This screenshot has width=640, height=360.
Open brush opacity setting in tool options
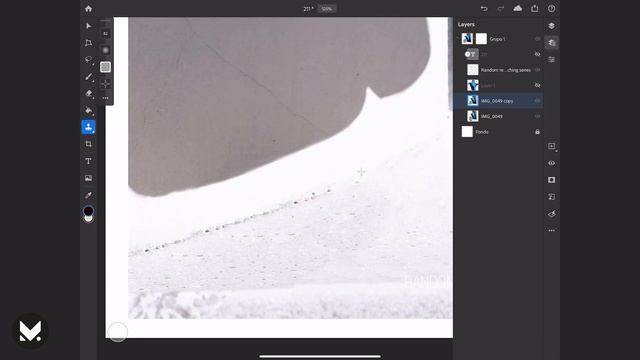click(105, 67)
